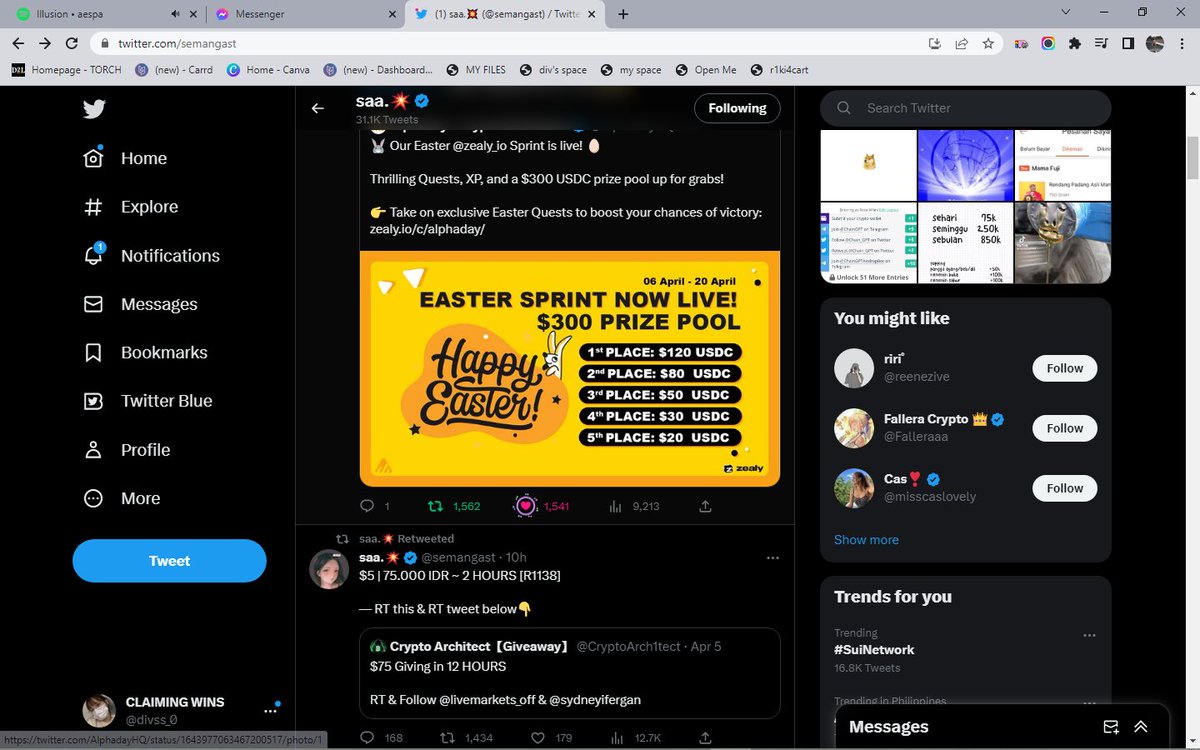Image resolution: width=1200 pixels, height=750 pixels.
Task: Share the $5 giveaway tweet
Action: point(705,738)
